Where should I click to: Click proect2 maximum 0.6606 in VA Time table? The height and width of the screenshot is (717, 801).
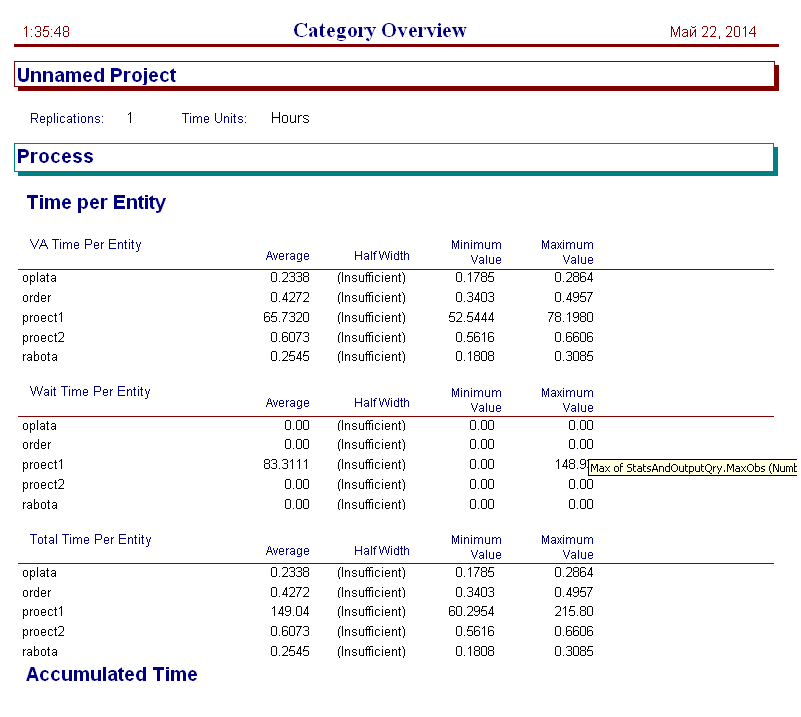coord(574,338)
